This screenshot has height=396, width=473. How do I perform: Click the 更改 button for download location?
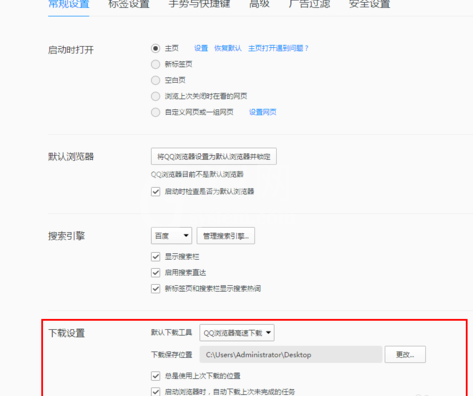tap(405, 354)
